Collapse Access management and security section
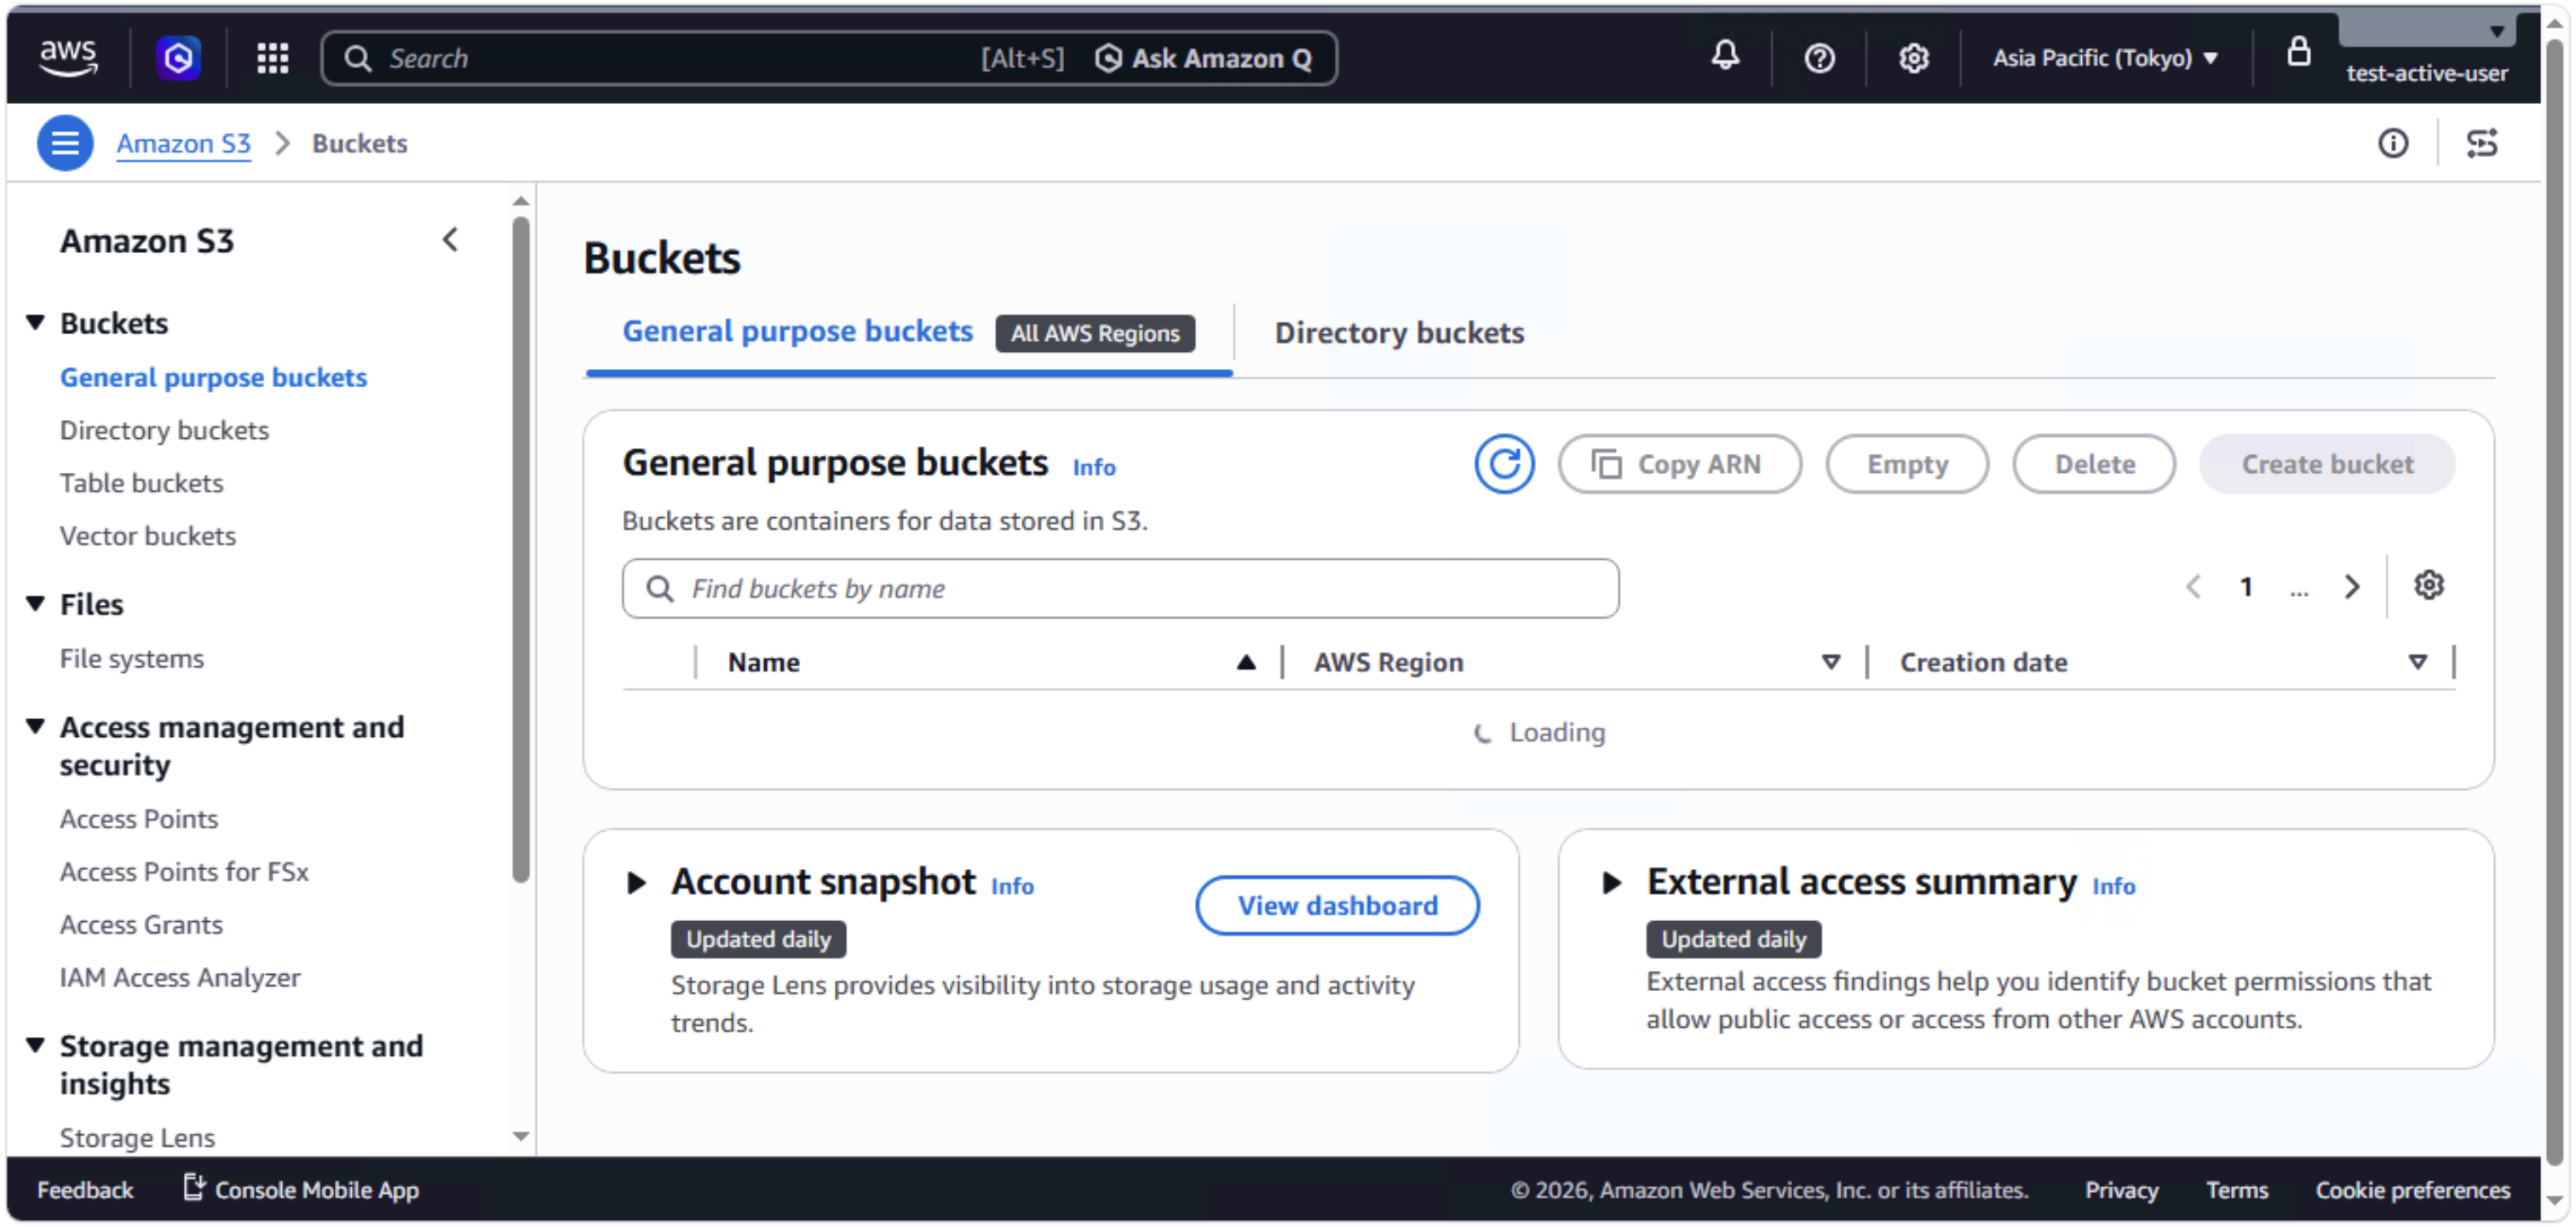Image resolution: width=2576 pixels, height=1227 pixels. [x=35, y=727]
